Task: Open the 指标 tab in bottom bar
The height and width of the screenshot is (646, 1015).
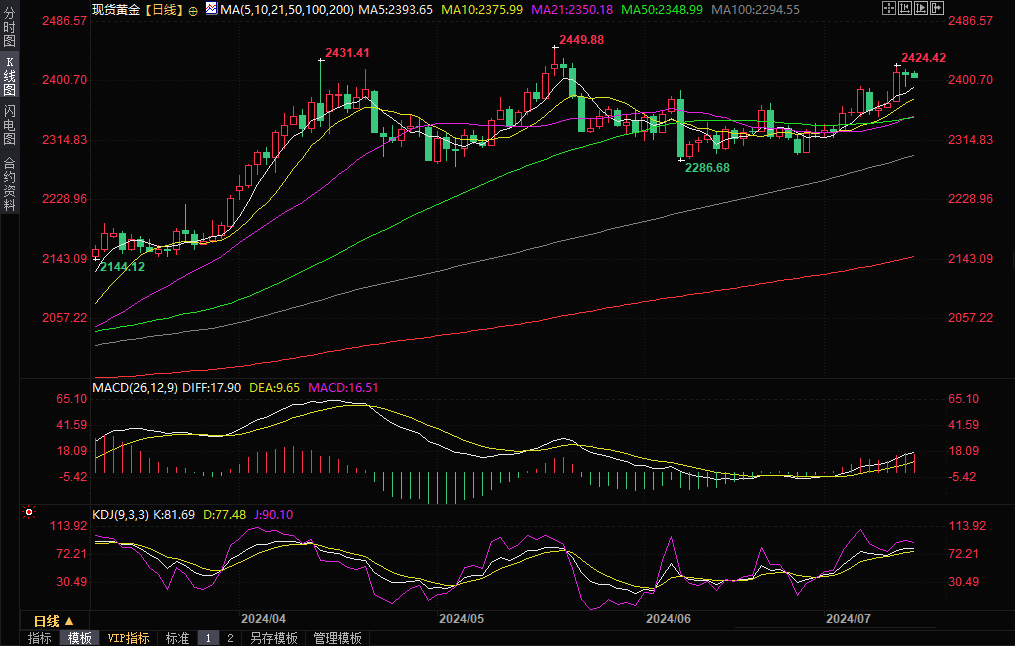Action: pos(39,638)
